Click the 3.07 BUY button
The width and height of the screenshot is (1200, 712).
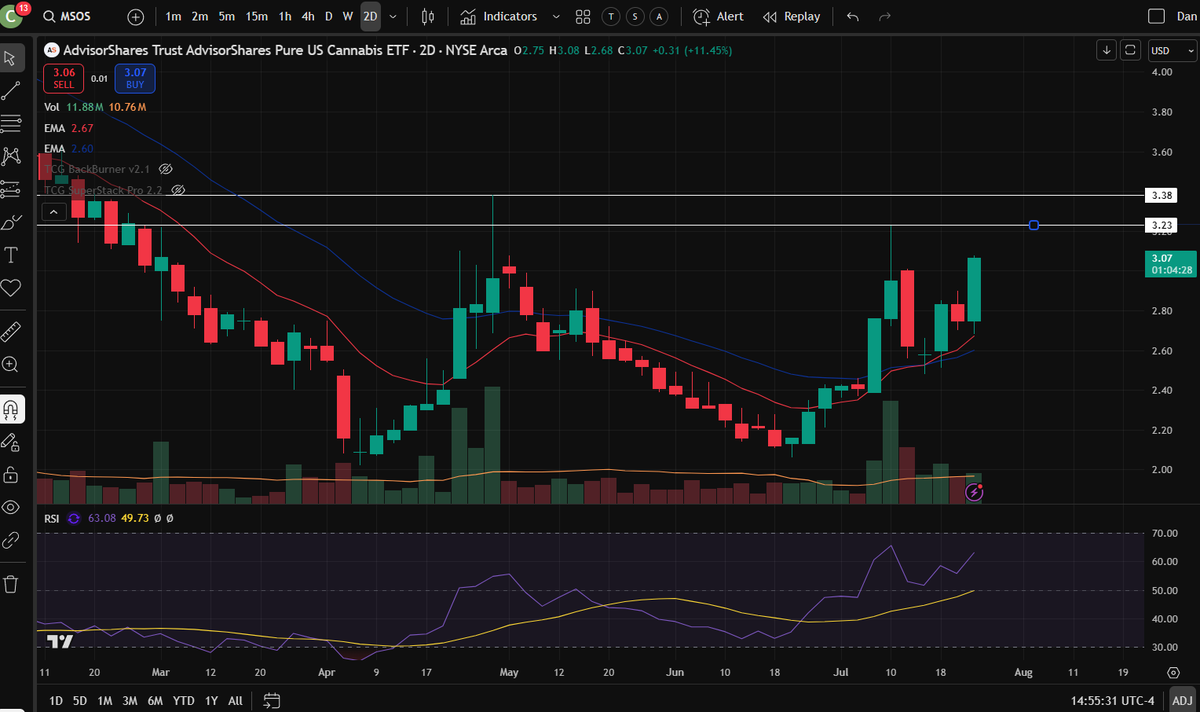(135, 78)
